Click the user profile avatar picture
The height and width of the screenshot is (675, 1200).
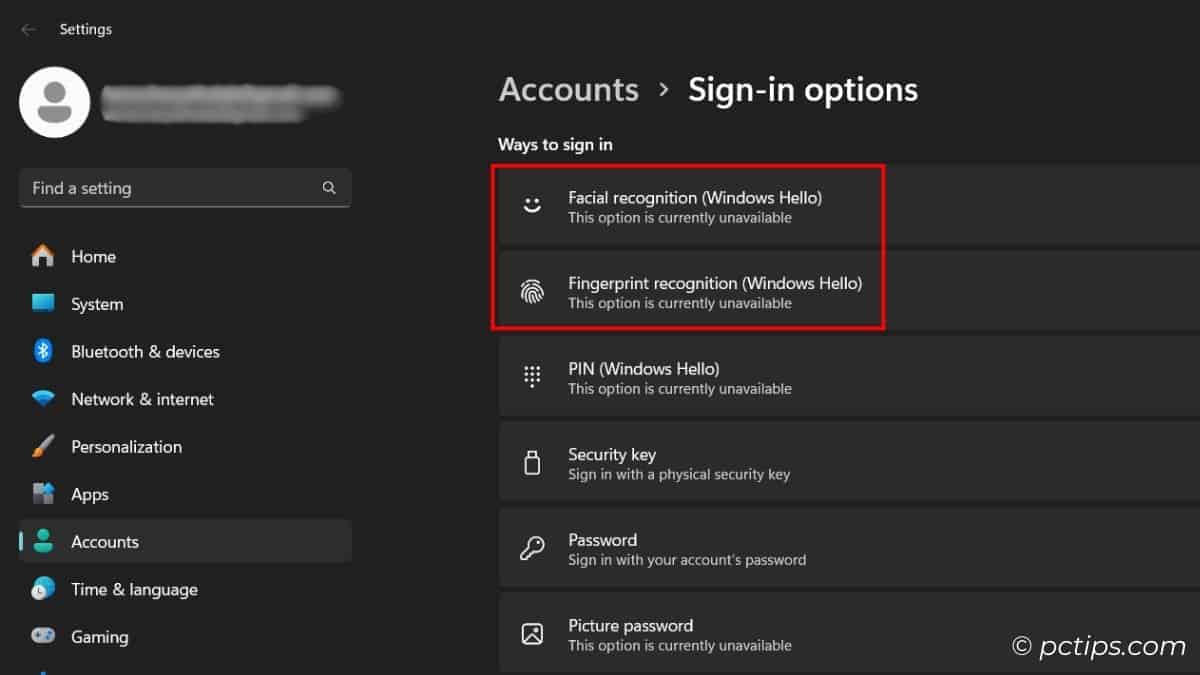click(56, 102)
